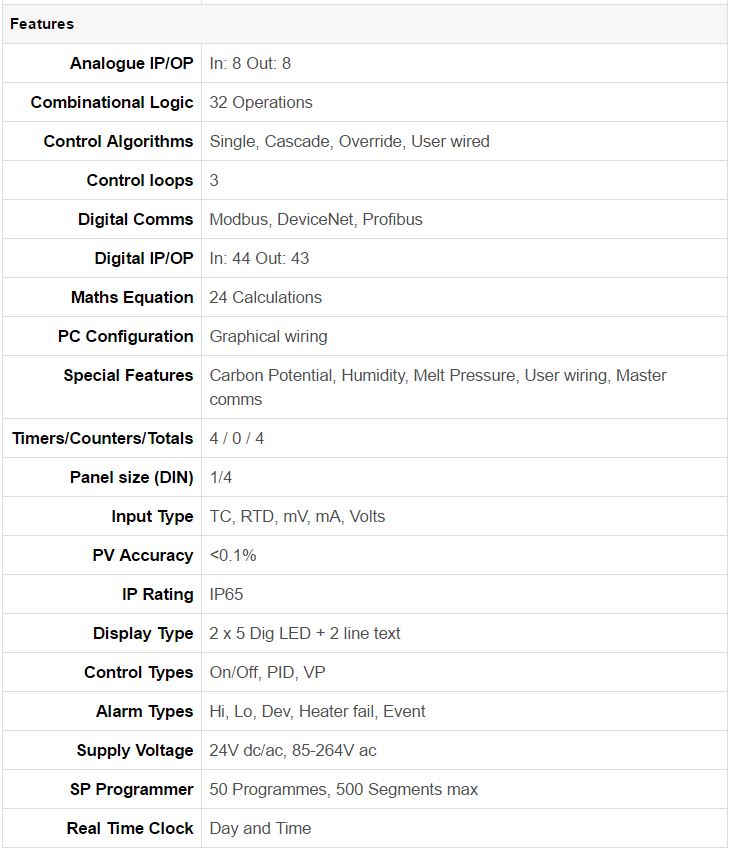Select the Control Algorithms label
Image resolution: width=733 pixels, height=855 pixels.
tap(118, 141)
